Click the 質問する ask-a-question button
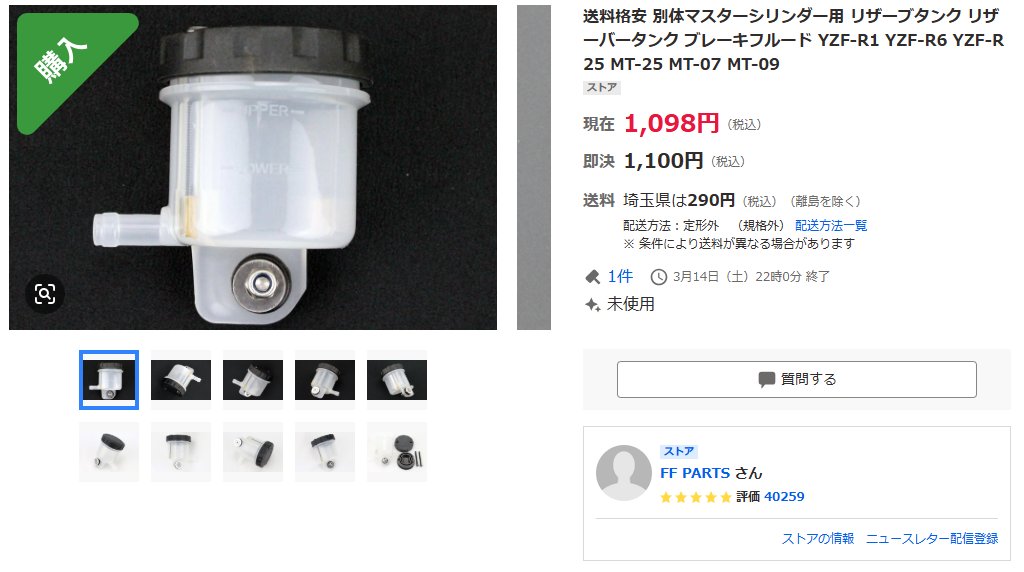Screen dimensions: 1024x572 tap(797, 379)
